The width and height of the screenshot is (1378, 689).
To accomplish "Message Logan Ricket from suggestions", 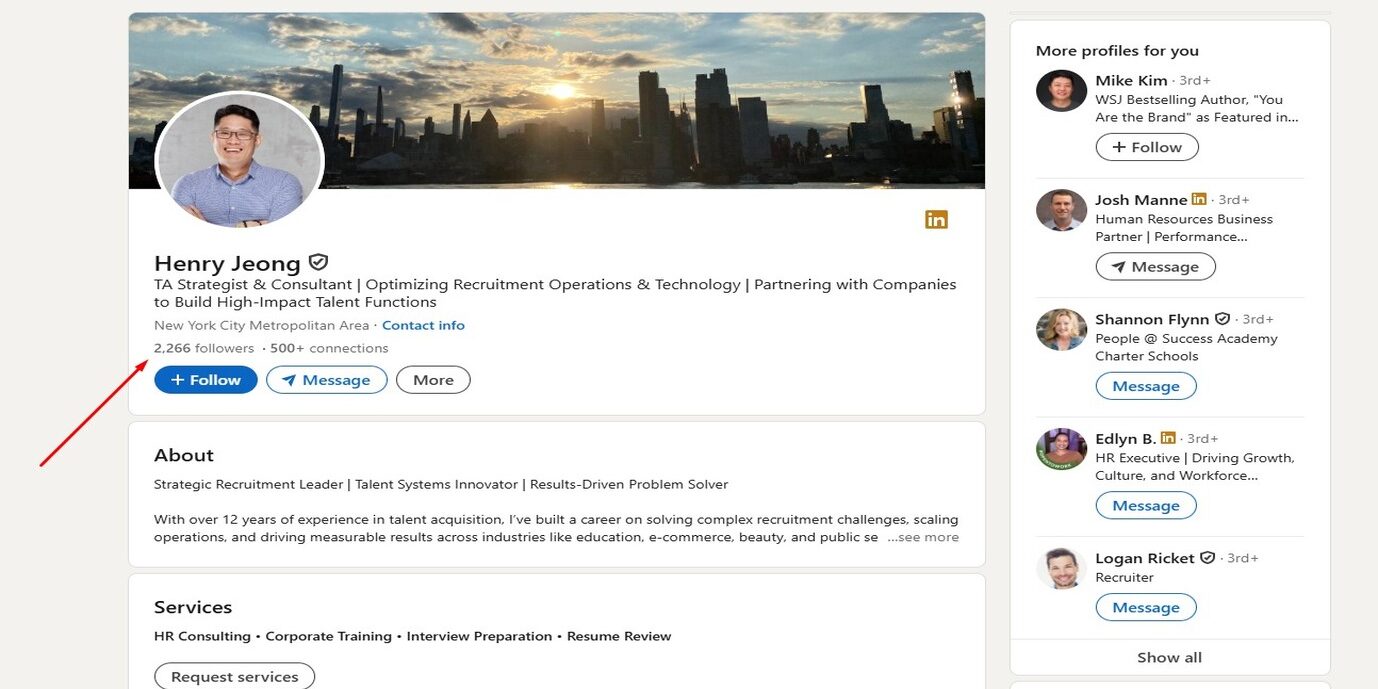I will point(1146,607).
